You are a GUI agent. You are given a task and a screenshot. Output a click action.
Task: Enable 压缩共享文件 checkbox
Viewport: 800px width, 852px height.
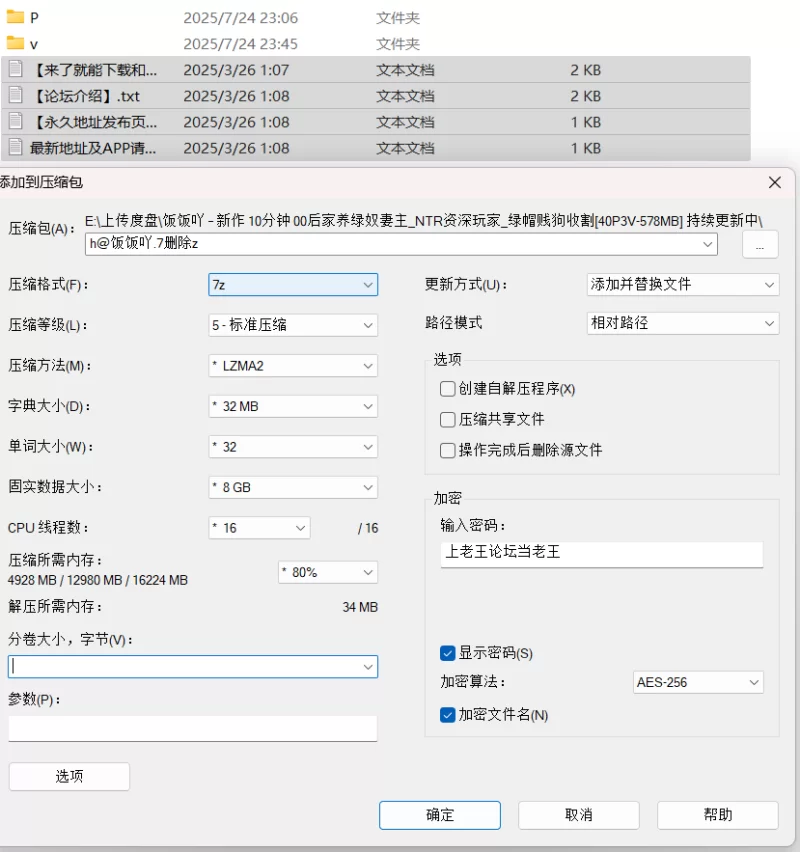tap(447, 419)
